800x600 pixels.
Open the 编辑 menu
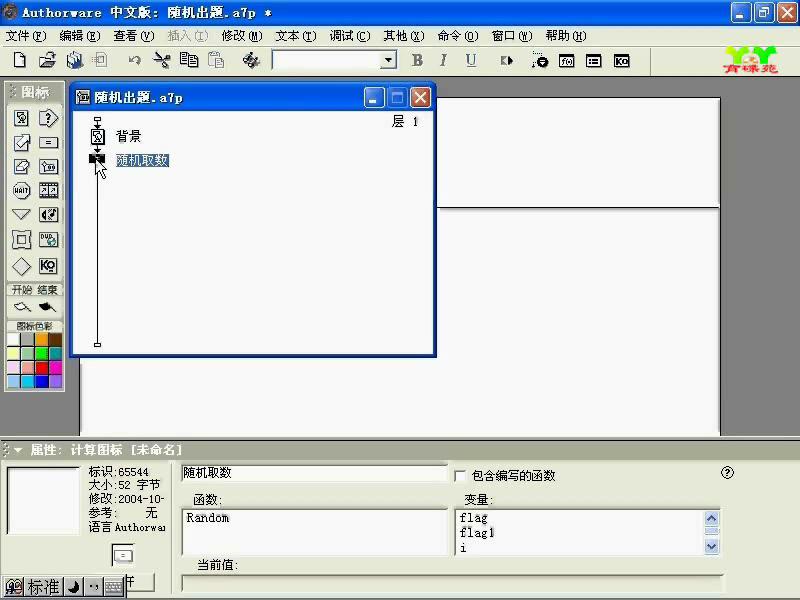pyautogui.click(x=80, y=36)
